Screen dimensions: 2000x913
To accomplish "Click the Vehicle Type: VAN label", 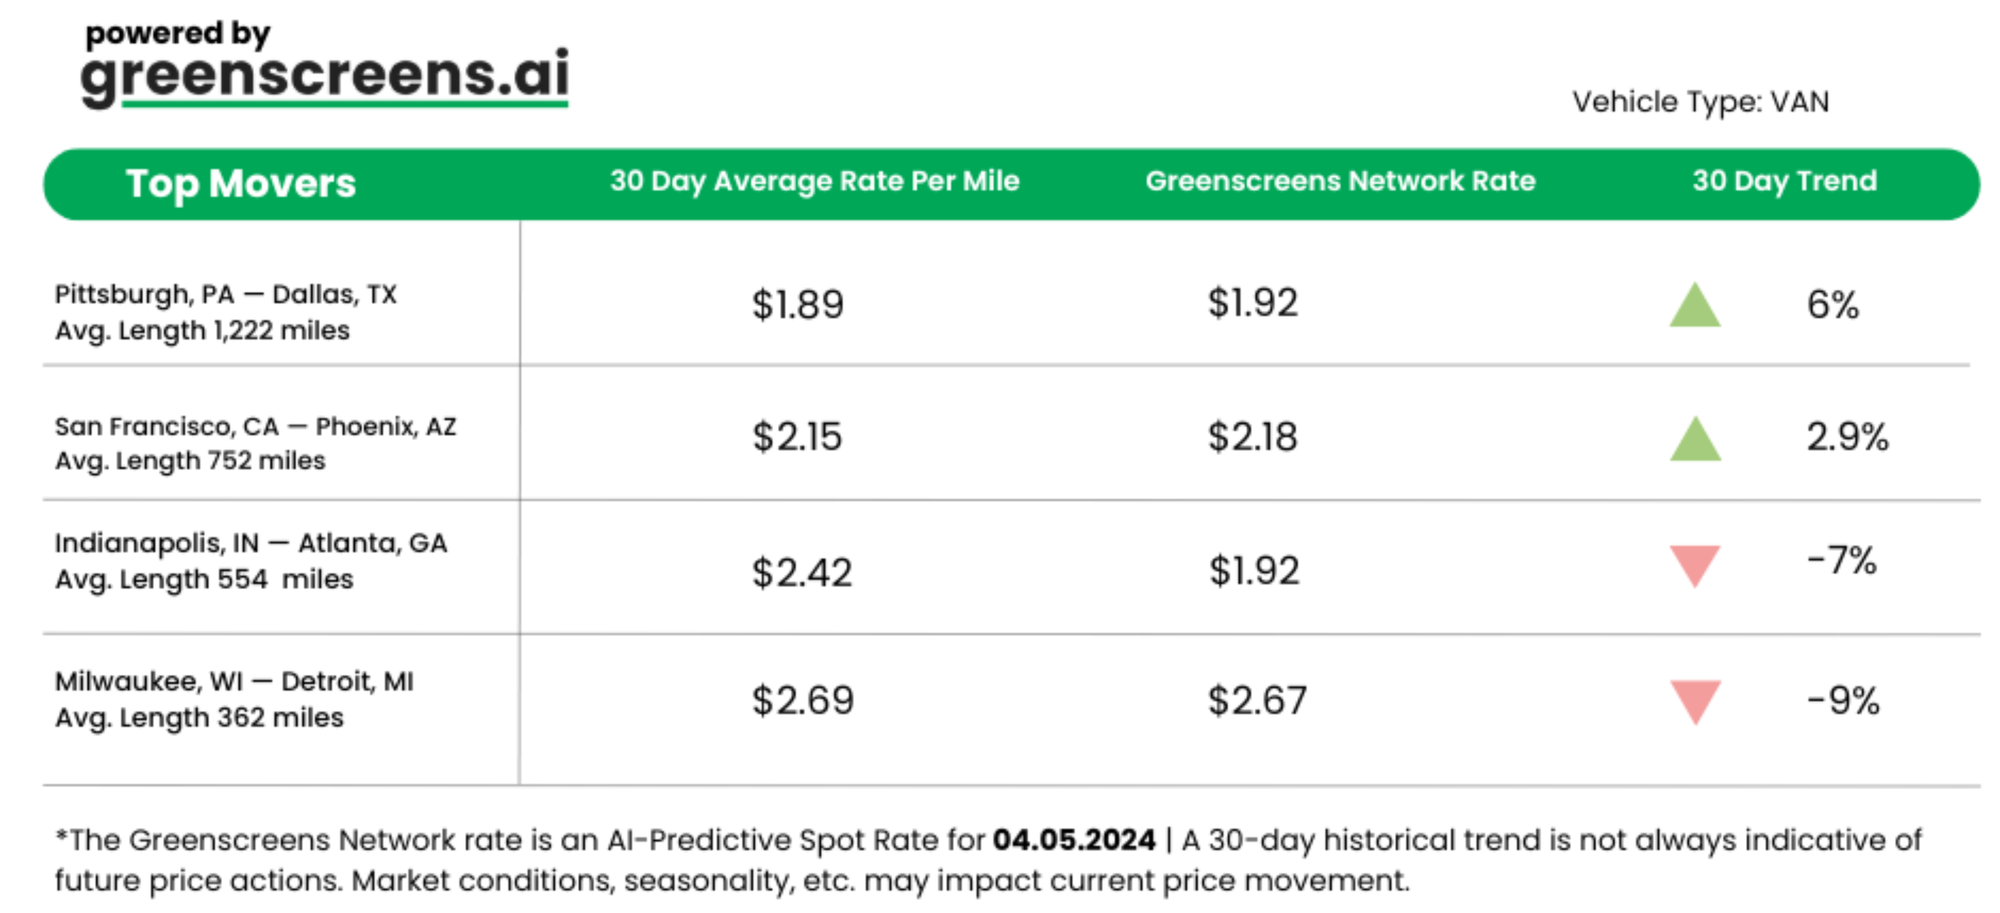I will tap(1700, 102).
